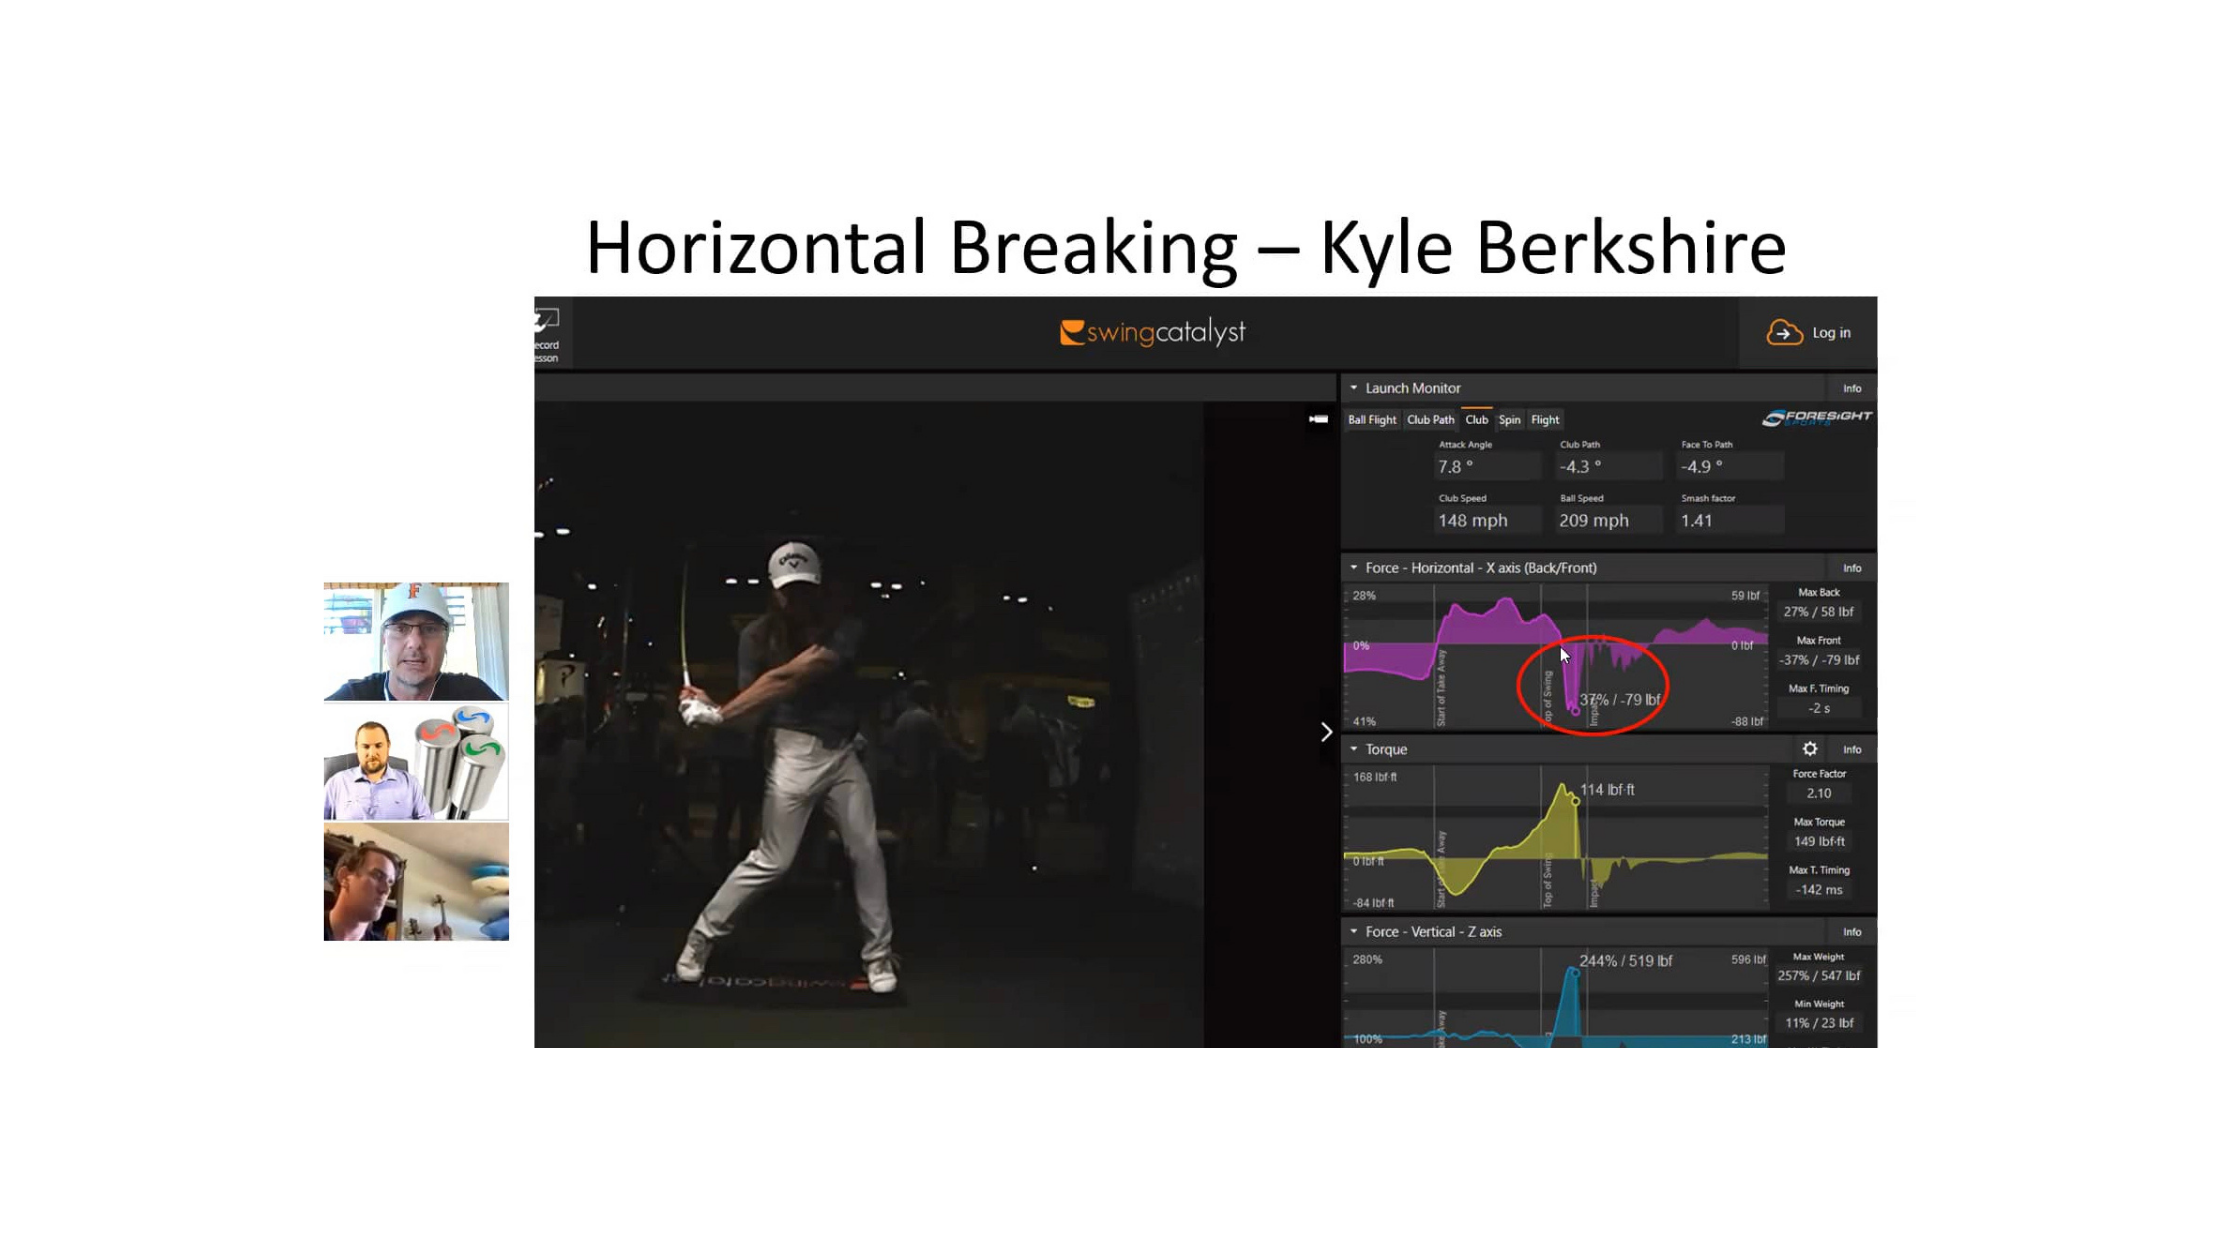Image resolution: width=2240 pixels, height=1260 pixels.
Task: Click the camera indicator above video
Action: (x=1318, y=419)
